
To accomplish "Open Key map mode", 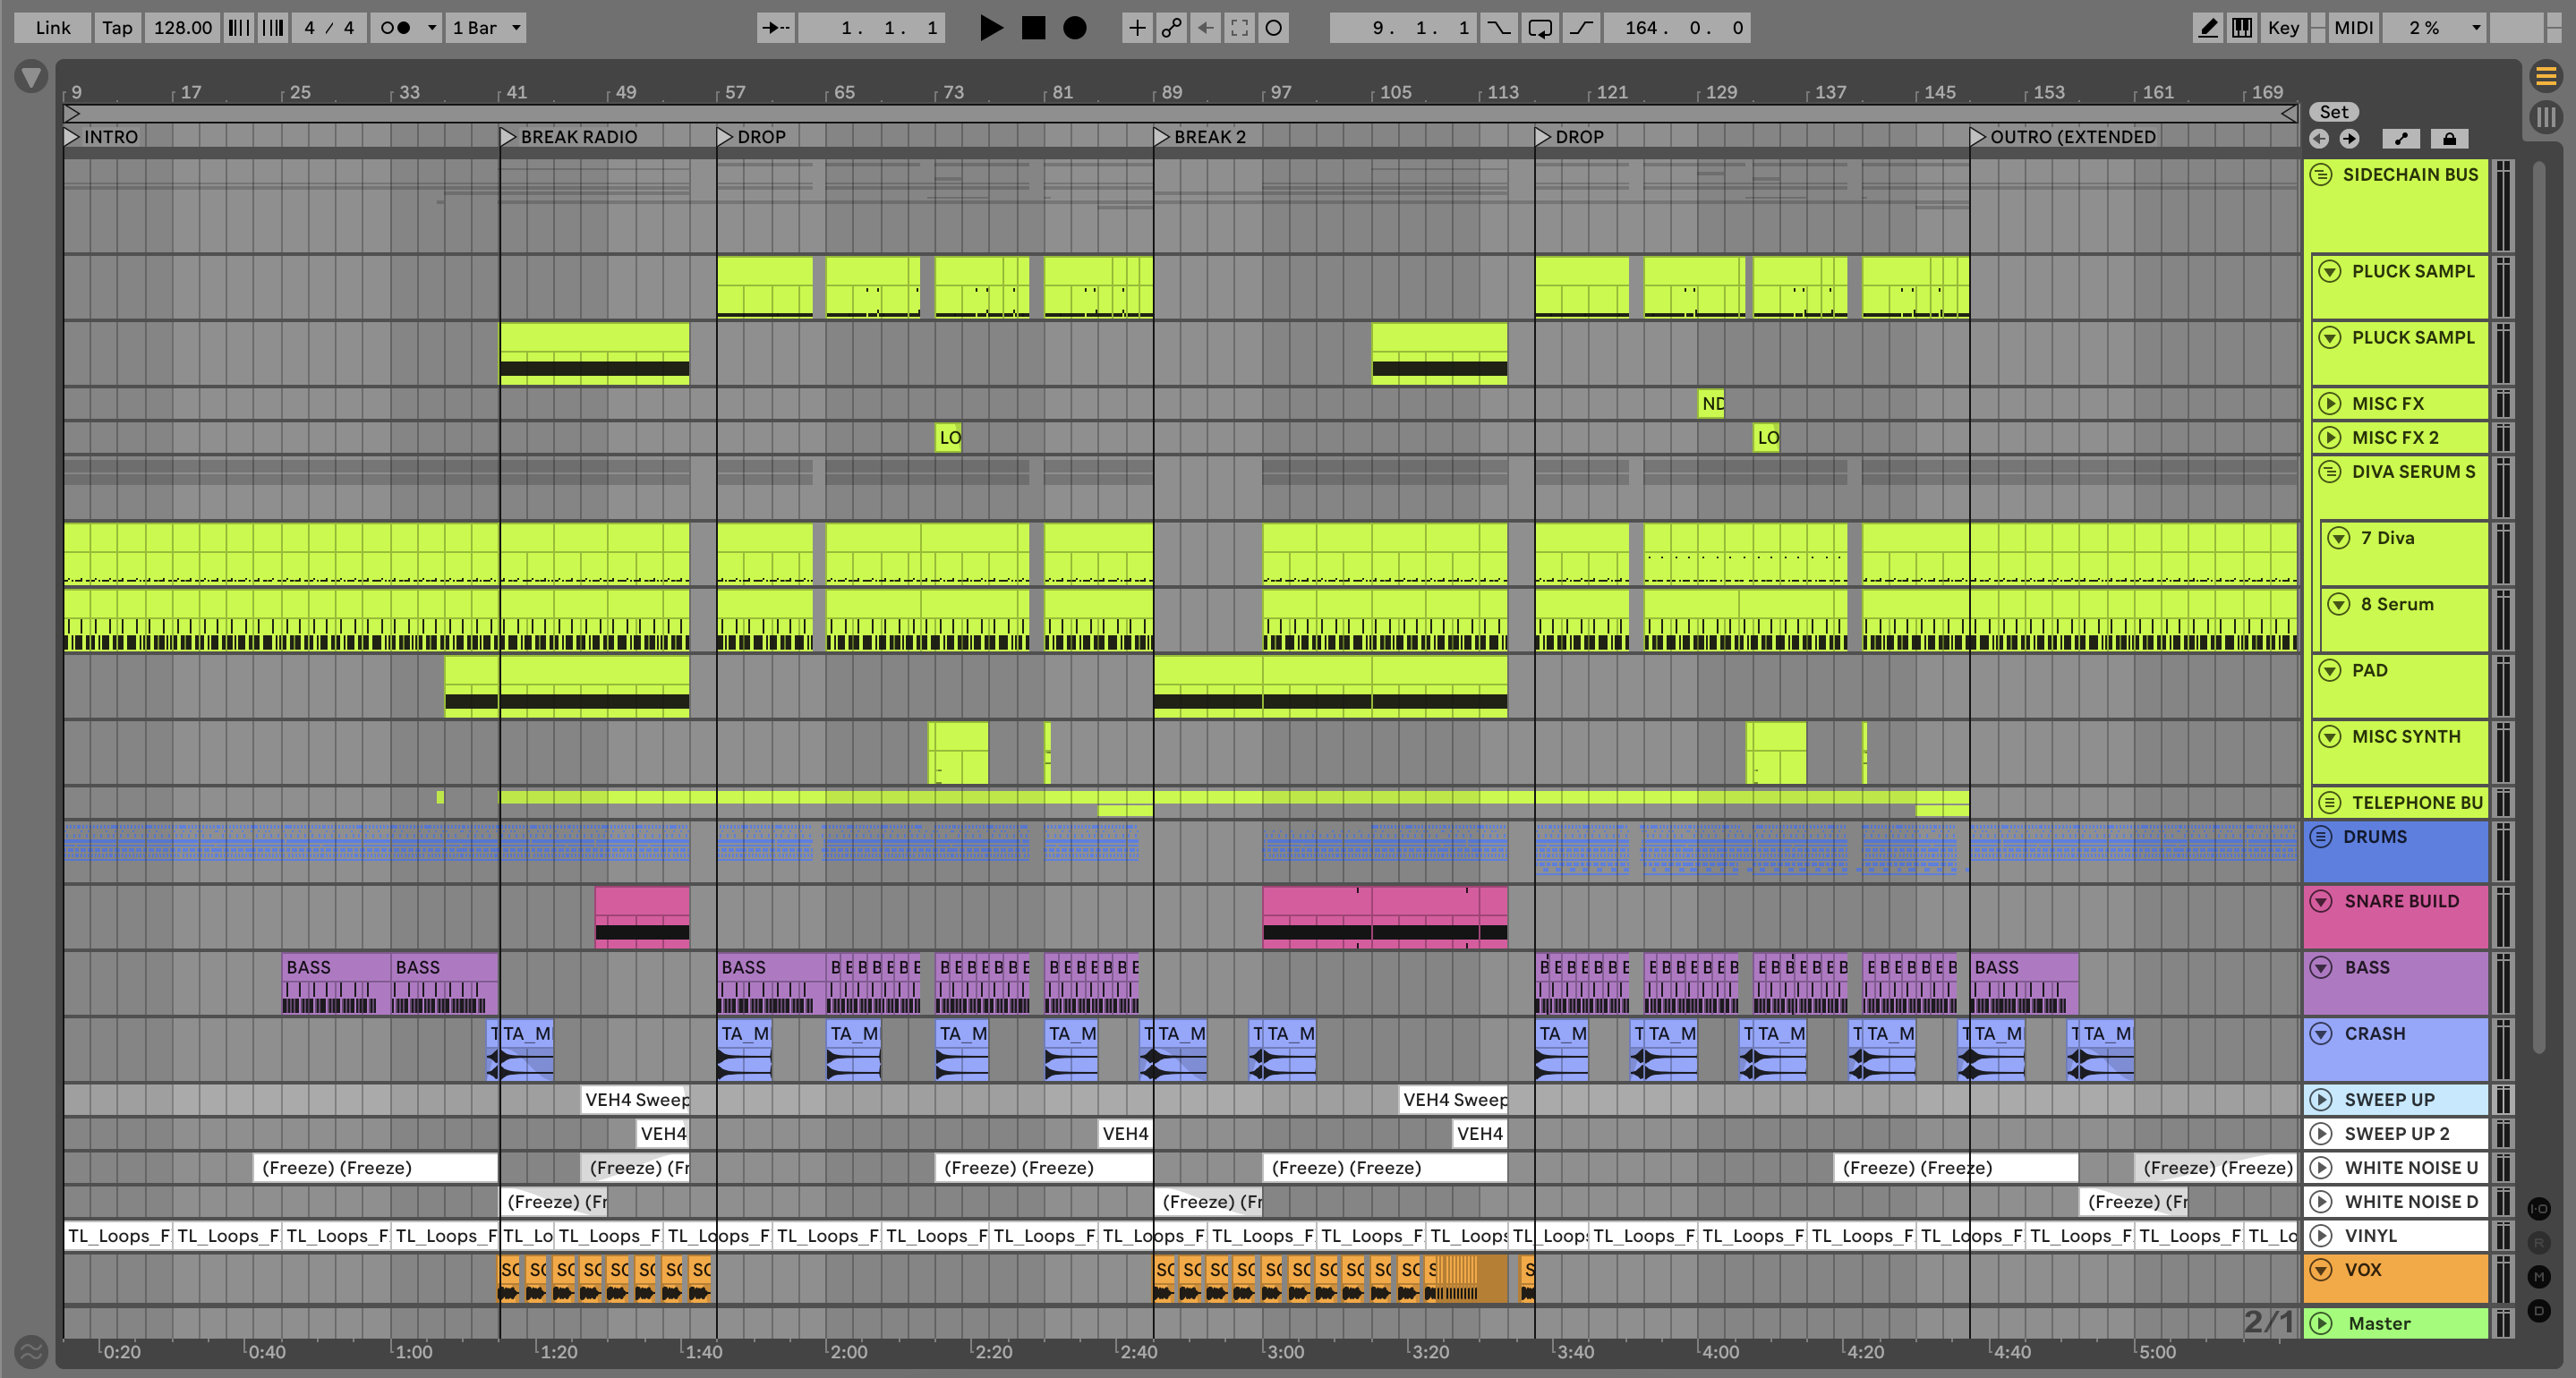I will pos(2283,28).
